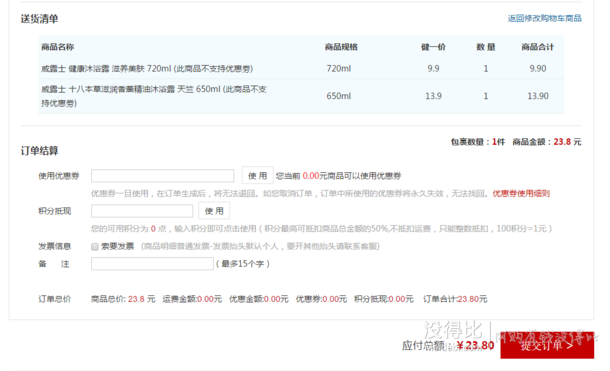Viewport: 610px width, 371px height.
Task: Click the 运费金额 0.00元 value
Action: tap(192, 299)
